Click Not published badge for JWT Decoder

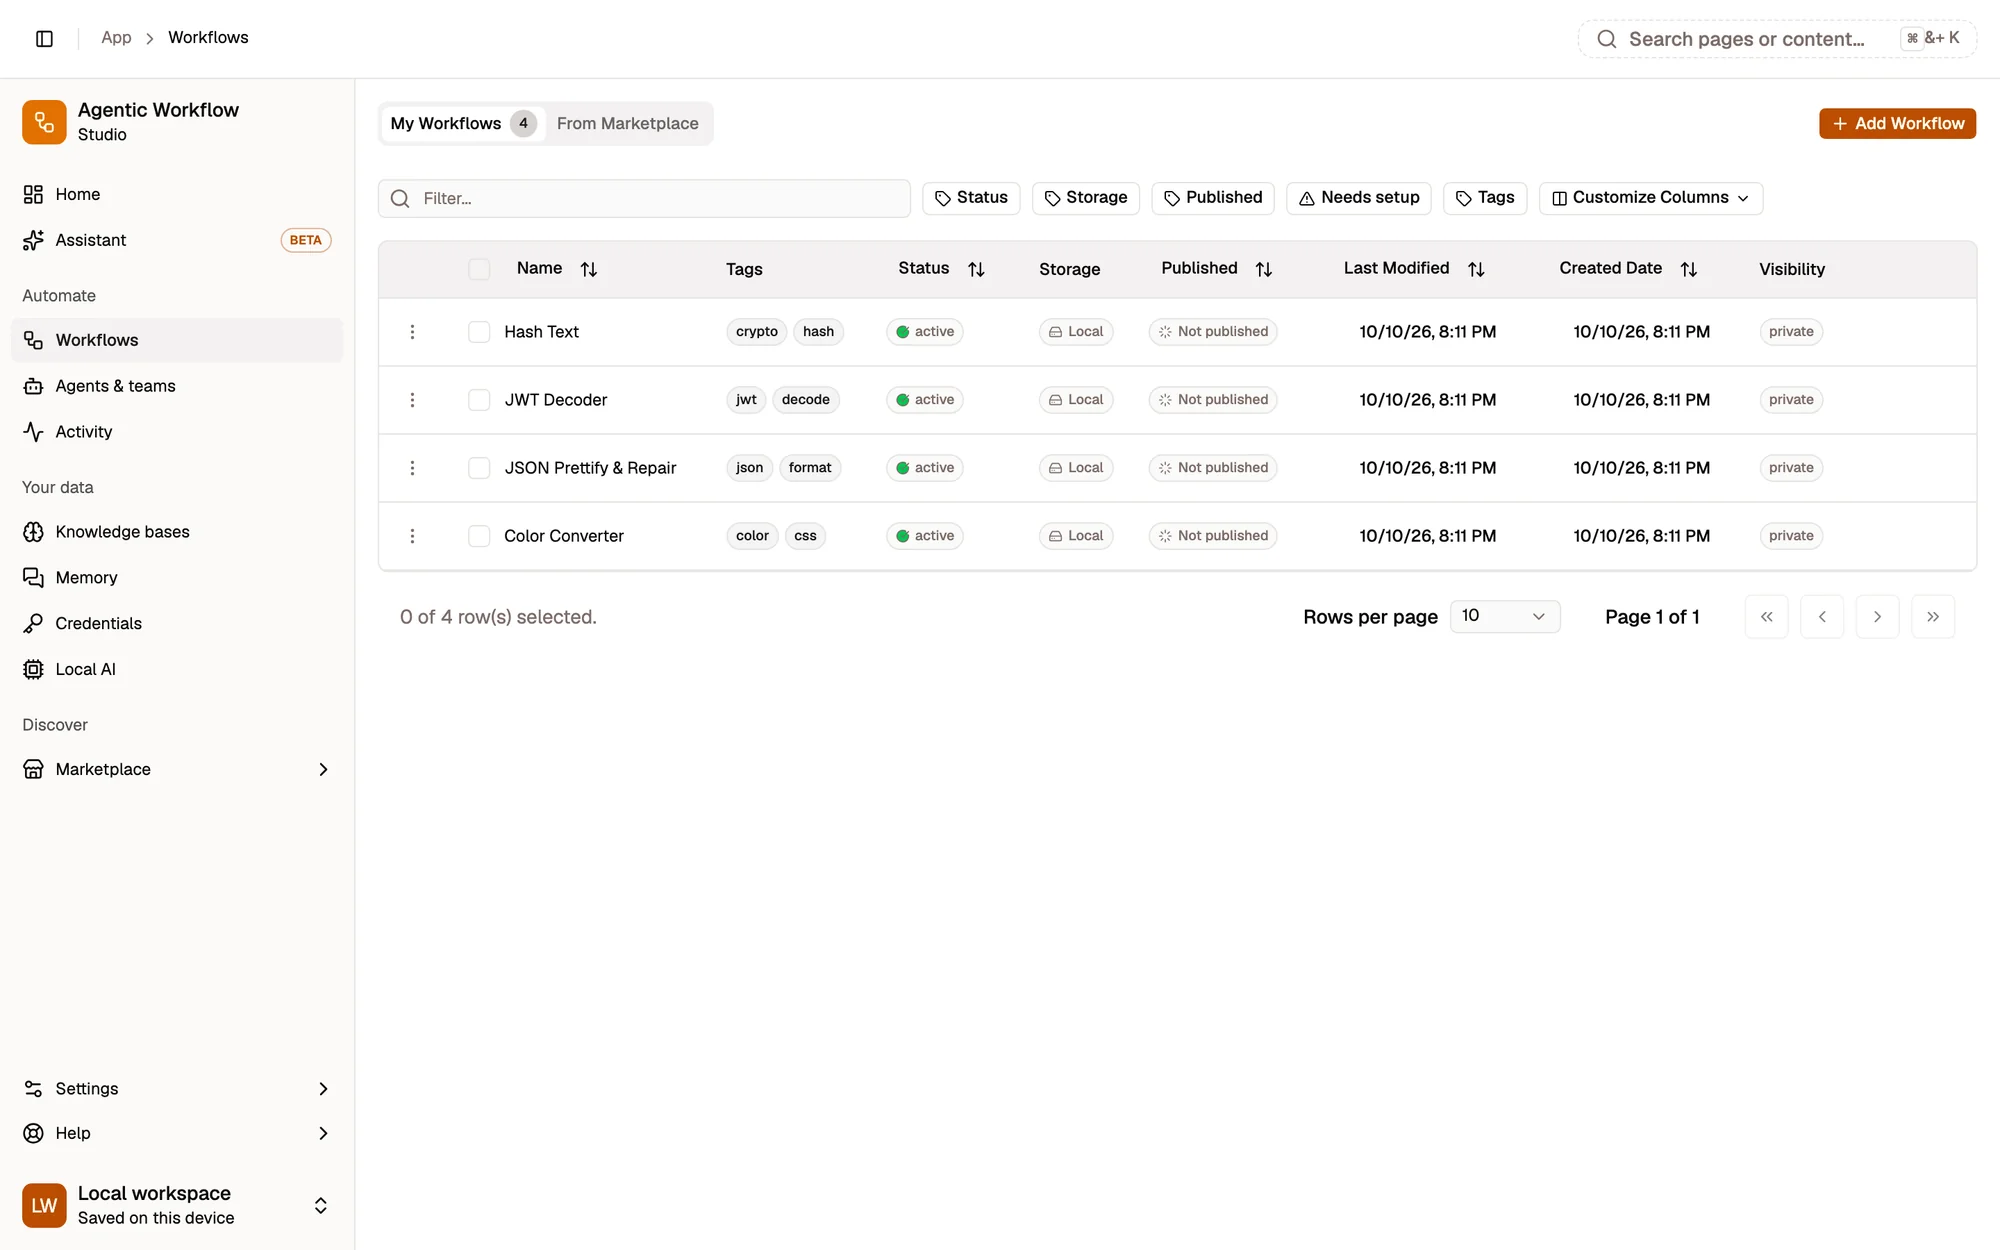(1213, 400)
